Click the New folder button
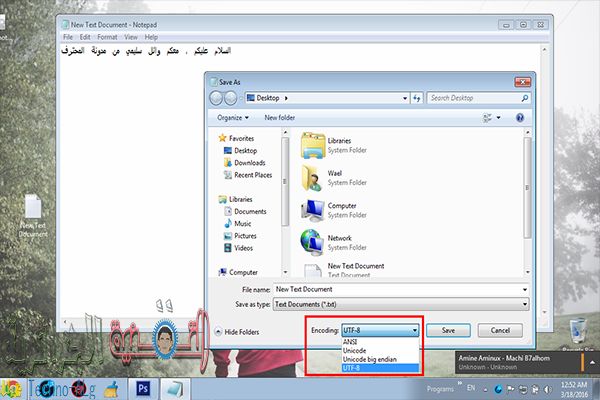 coord(281,117)
